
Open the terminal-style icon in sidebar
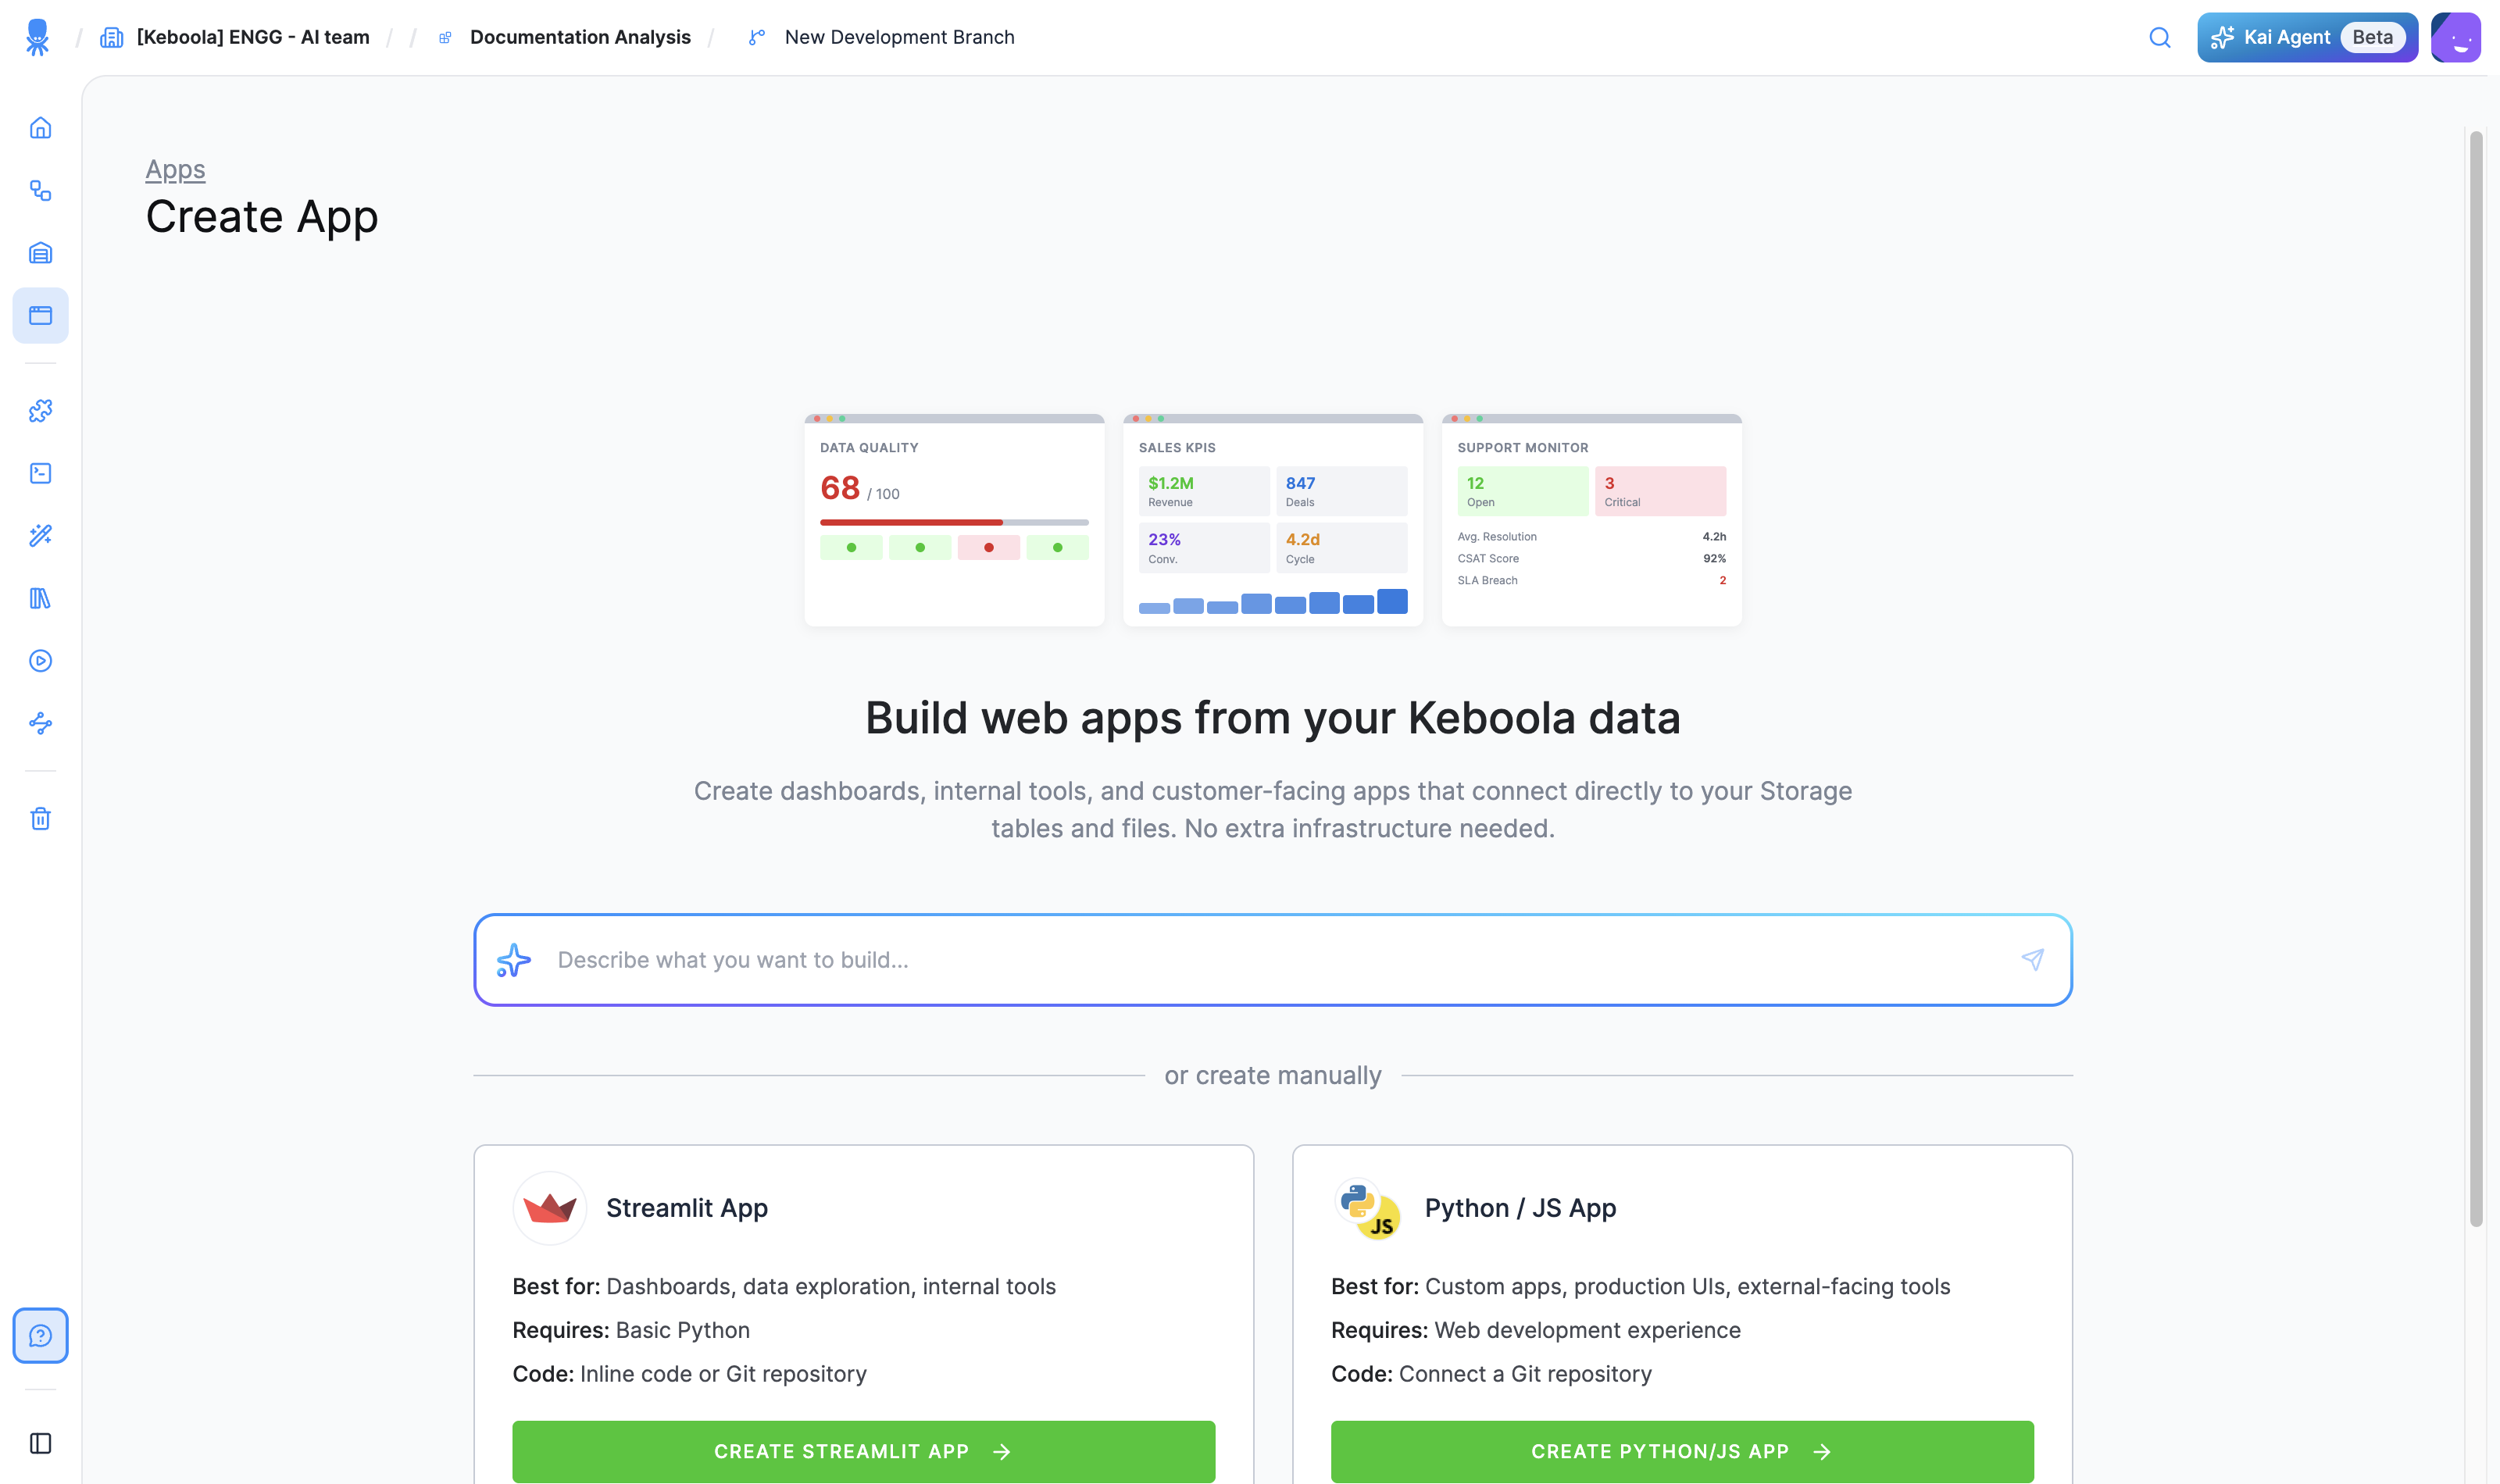[x=40, y=473]
